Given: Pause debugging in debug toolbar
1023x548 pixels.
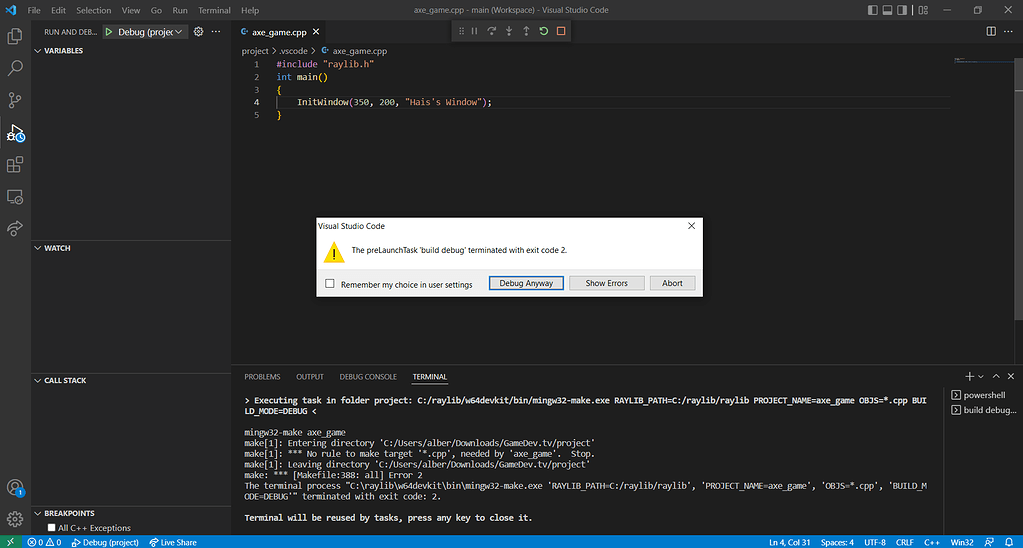Looking at the screenshot, I should click(474, 31).
